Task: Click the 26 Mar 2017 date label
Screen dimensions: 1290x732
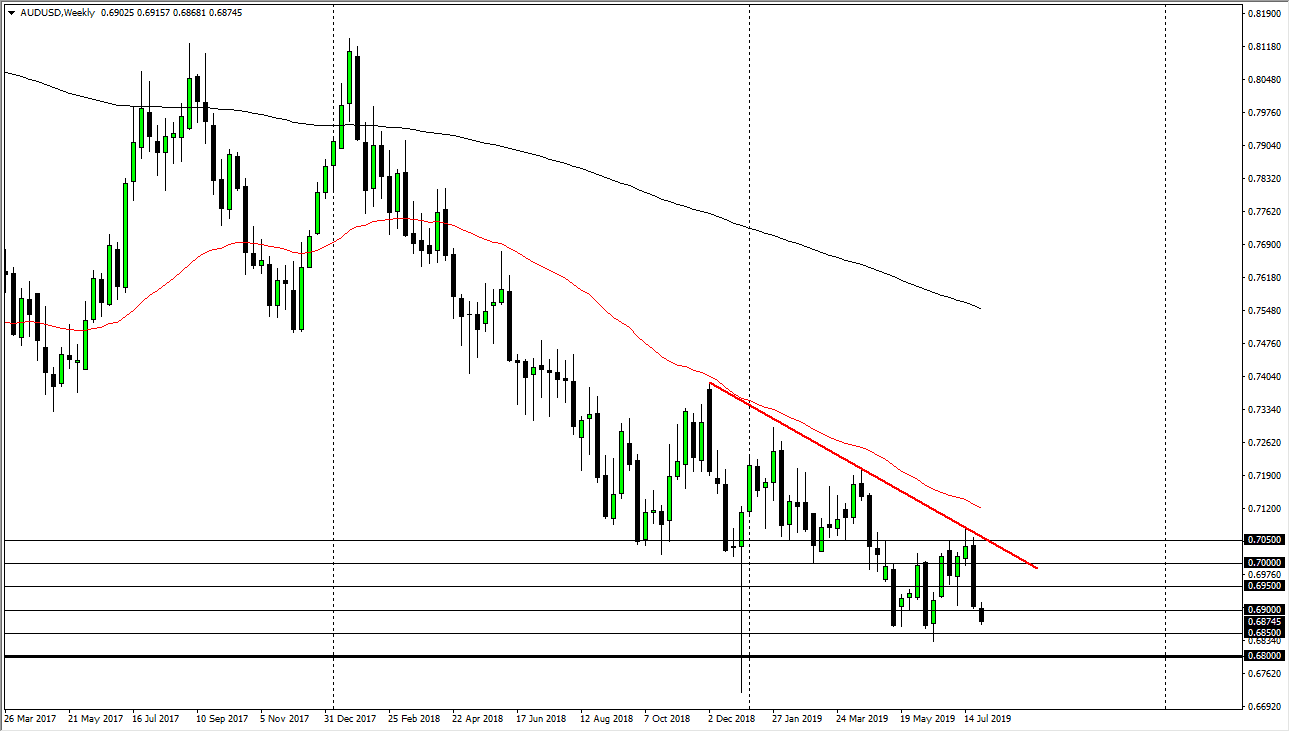Action: [x=33, y=718]
